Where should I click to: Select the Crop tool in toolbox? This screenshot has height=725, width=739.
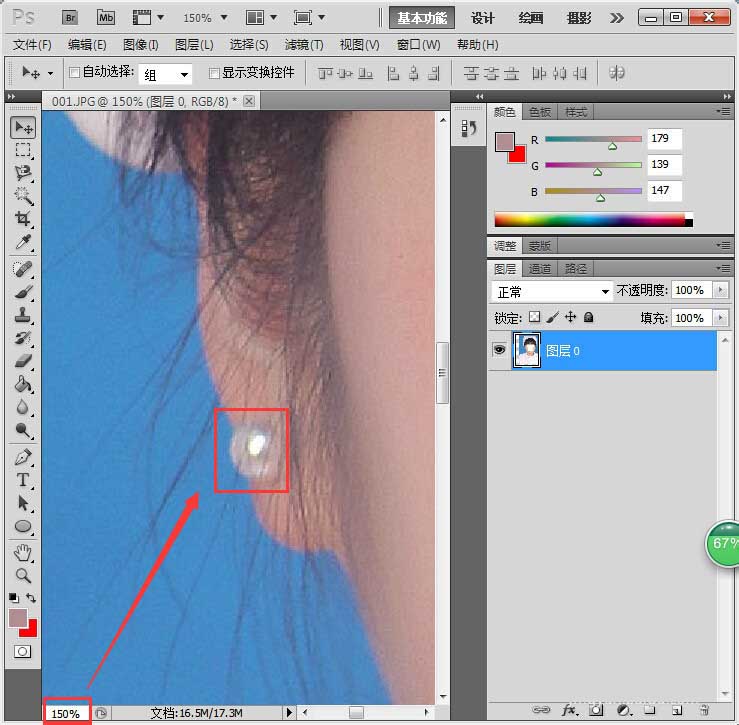[23, 219]
